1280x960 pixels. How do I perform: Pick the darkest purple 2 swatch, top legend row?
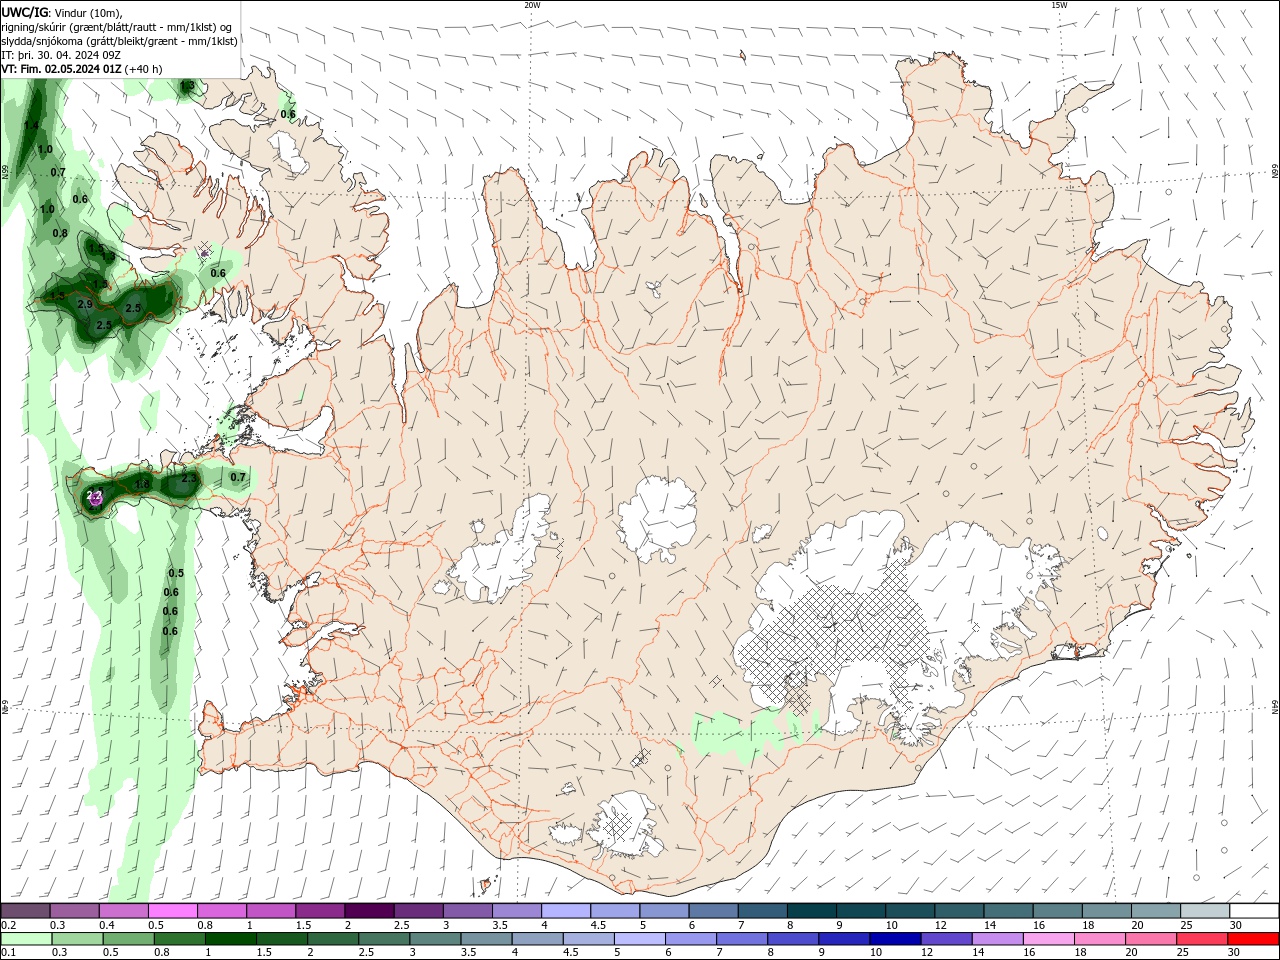click(369, 911)
